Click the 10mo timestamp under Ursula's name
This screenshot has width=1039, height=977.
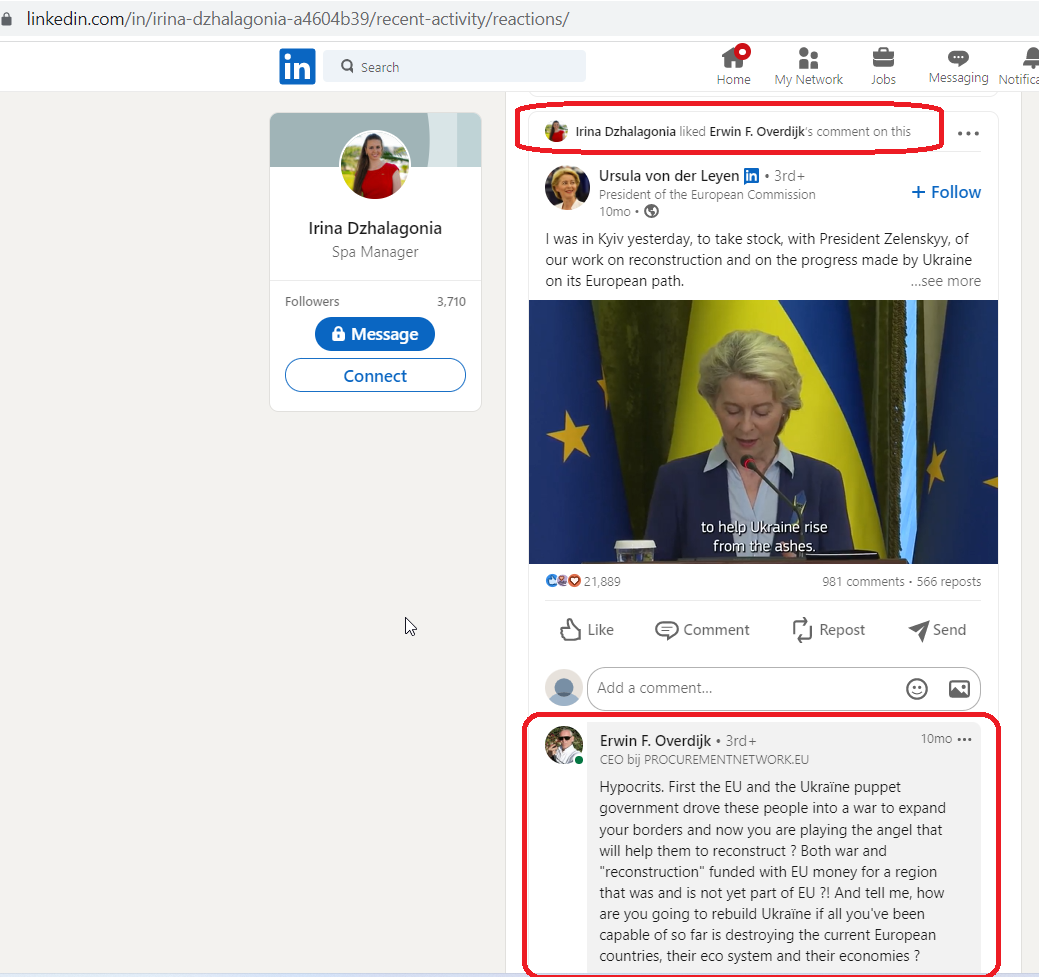[614, 211]
